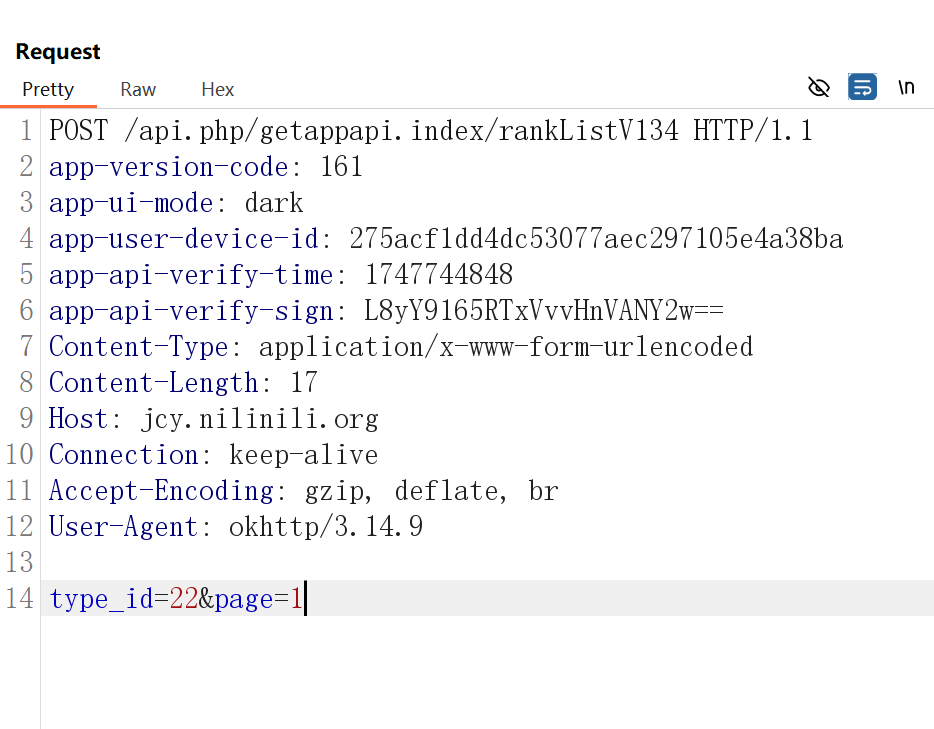Image resolution: width=934 pixels, height=729 pixels.
Task: Click the Request panel title
Action: (57, 51)
